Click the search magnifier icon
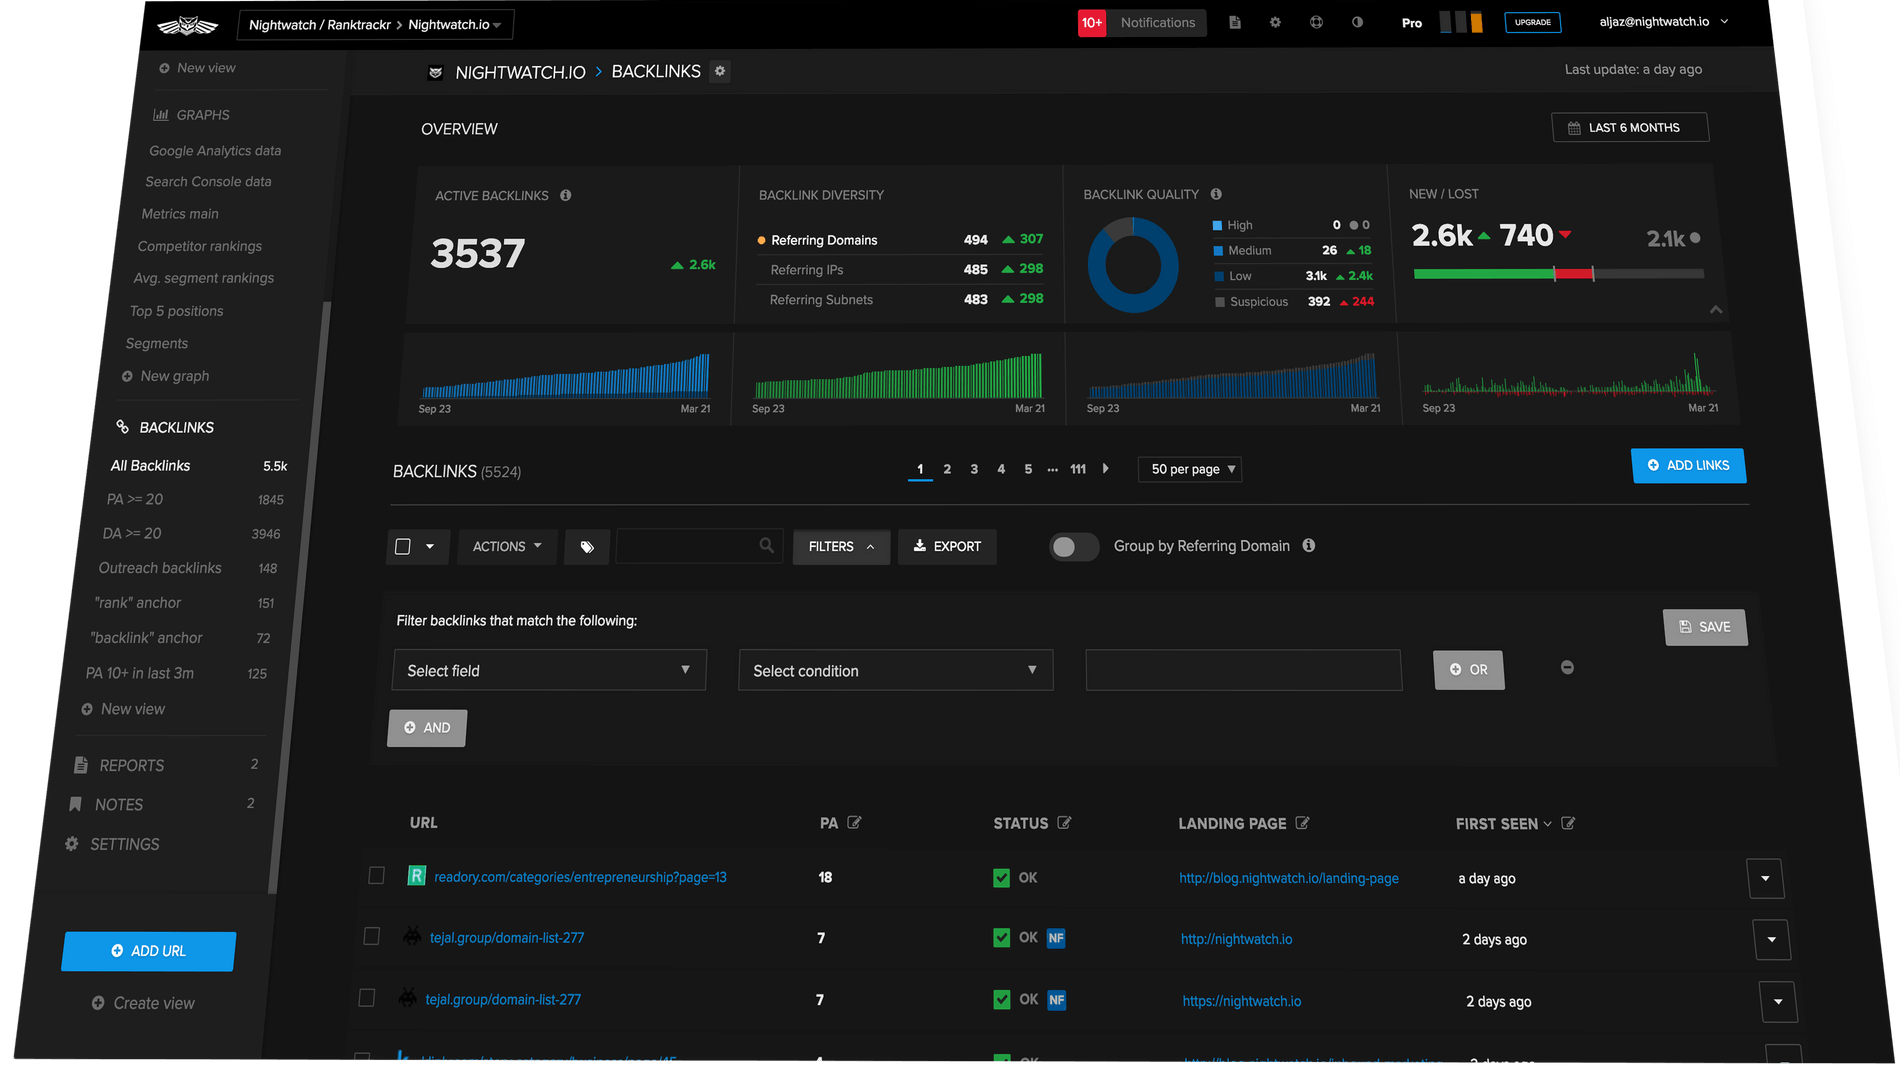This screenshot has height=1065, width=1900. 766,545
